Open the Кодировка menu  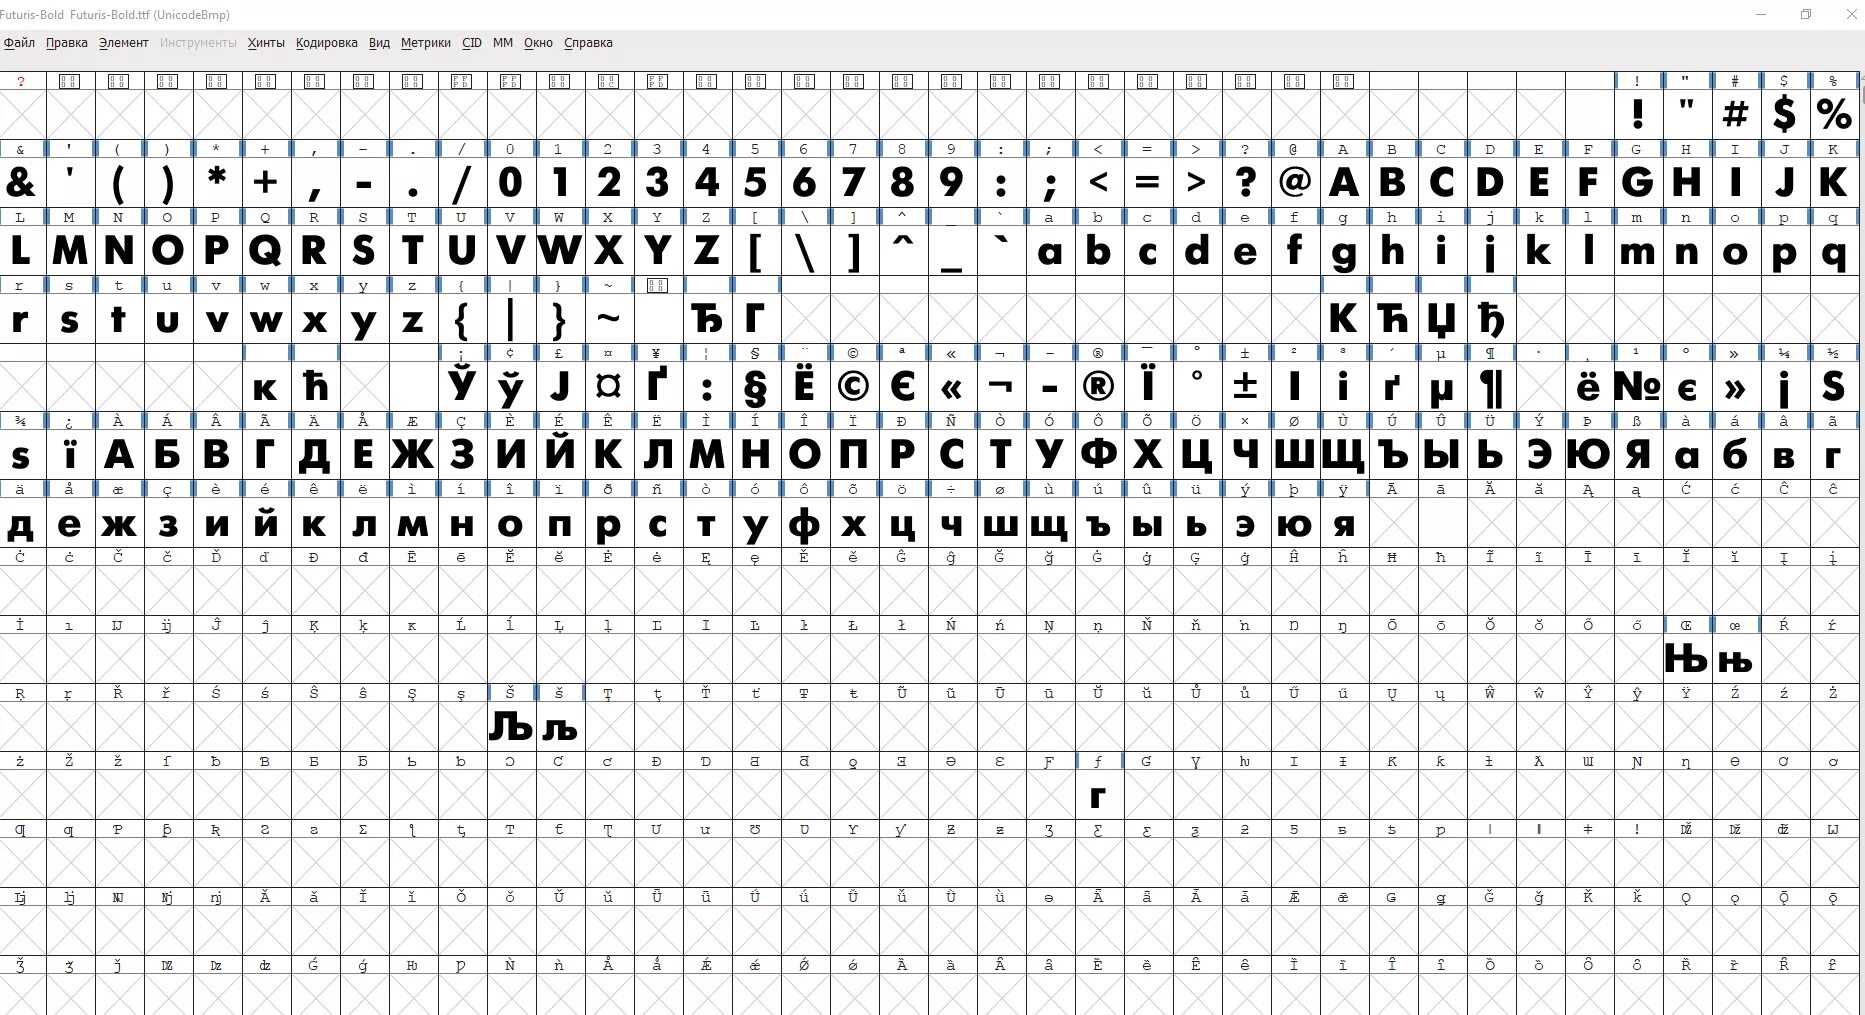327,43
